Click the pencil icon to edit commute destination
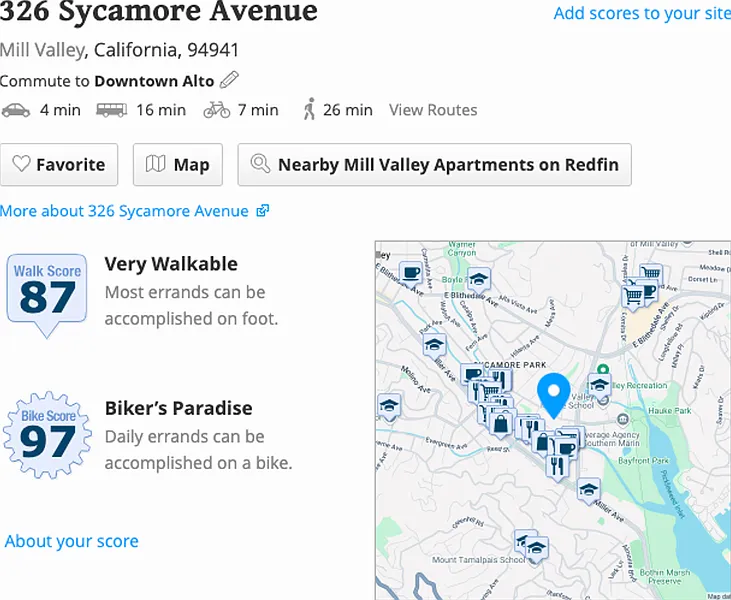This screenshot has height=600, width=731. pos(229,80)
